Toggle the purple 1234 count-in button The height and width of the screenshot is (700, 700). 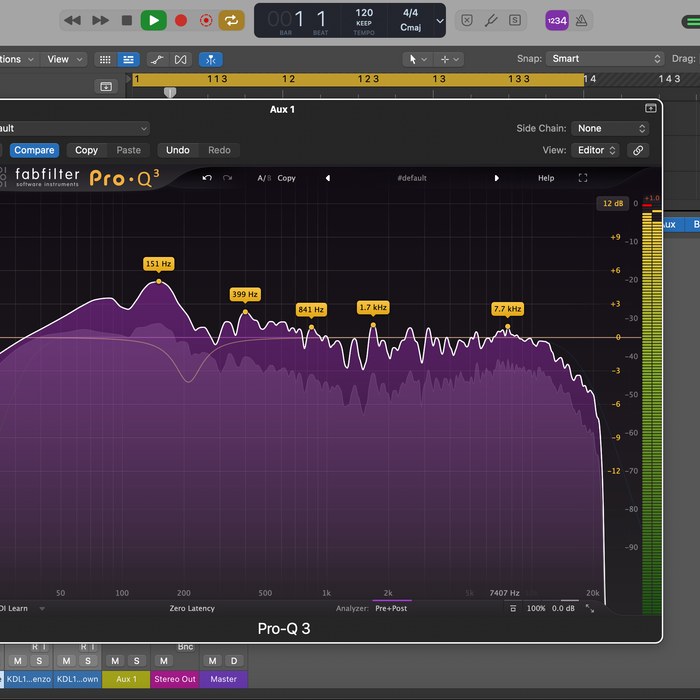click(557, 21)
